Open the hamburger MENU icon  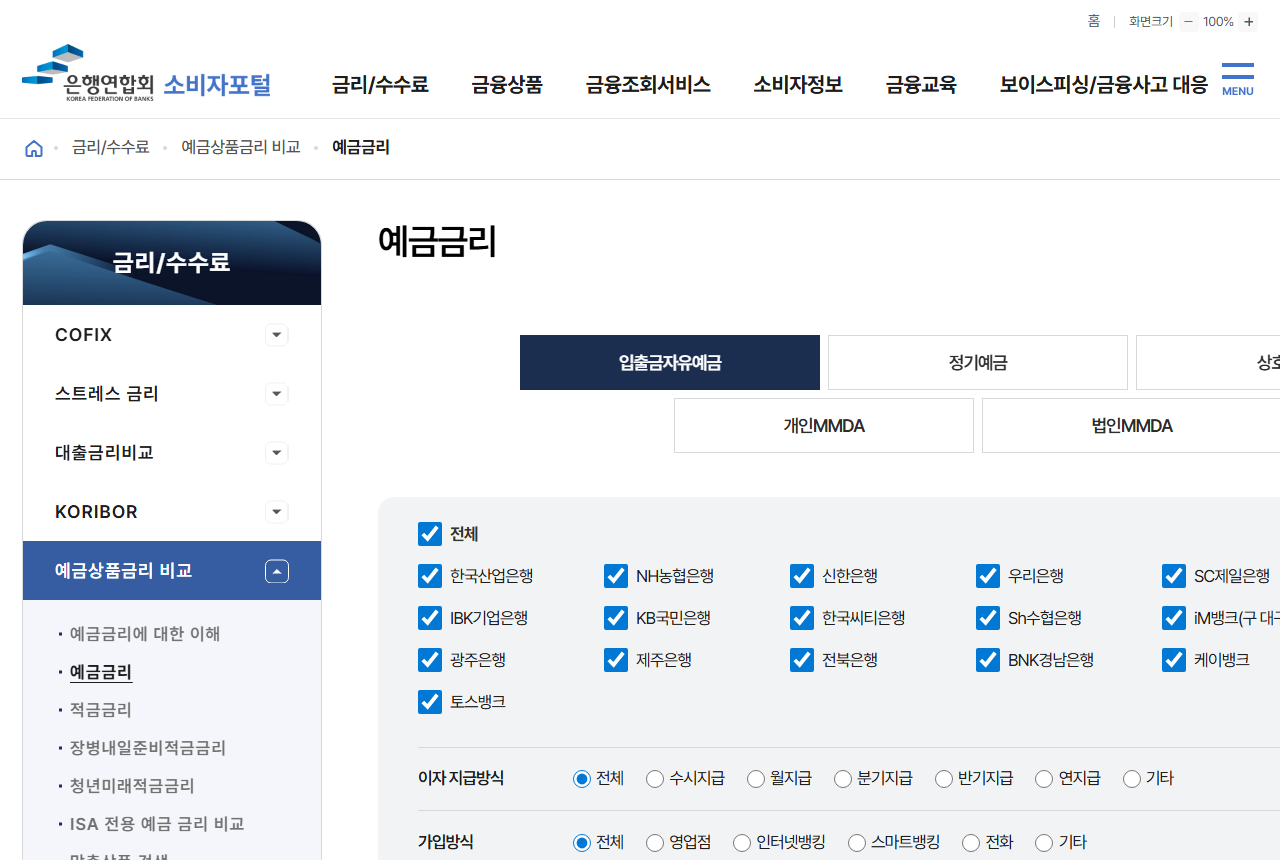[x=1237, y=79]
